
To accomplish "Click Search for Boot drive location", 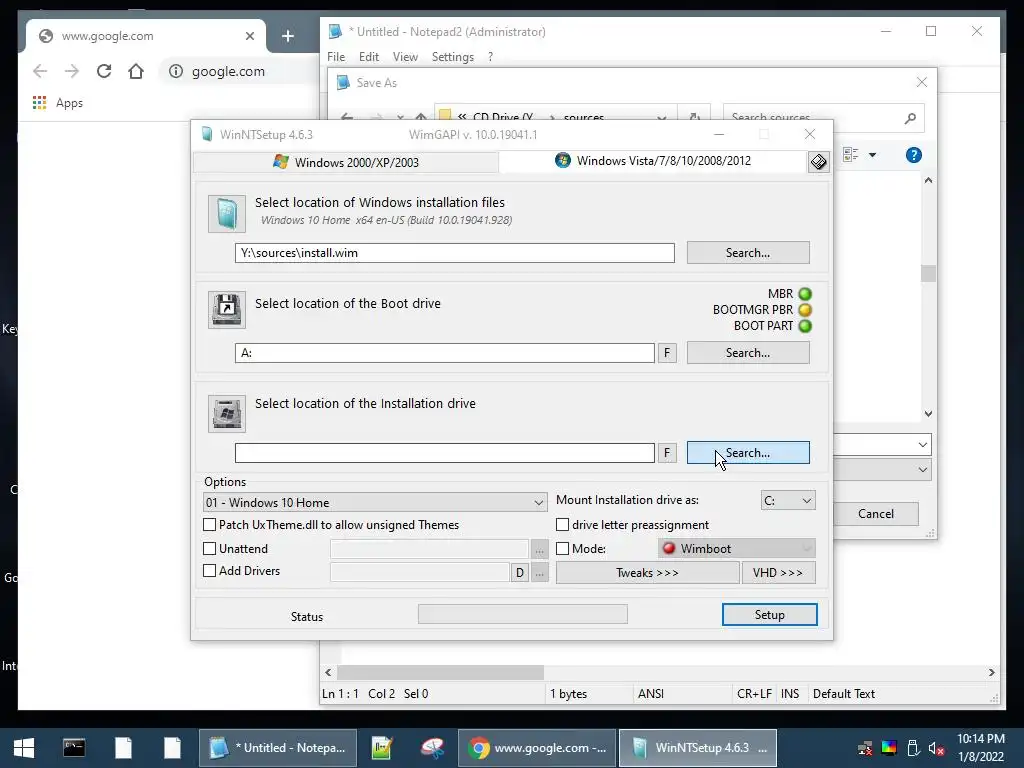I will pyautogui.click(x=748, y=353).
